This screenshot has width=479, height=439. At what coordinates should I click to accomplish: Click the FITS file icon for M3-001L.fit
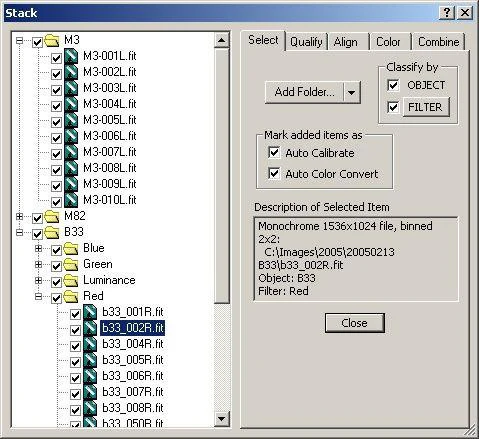pos(71,56)
